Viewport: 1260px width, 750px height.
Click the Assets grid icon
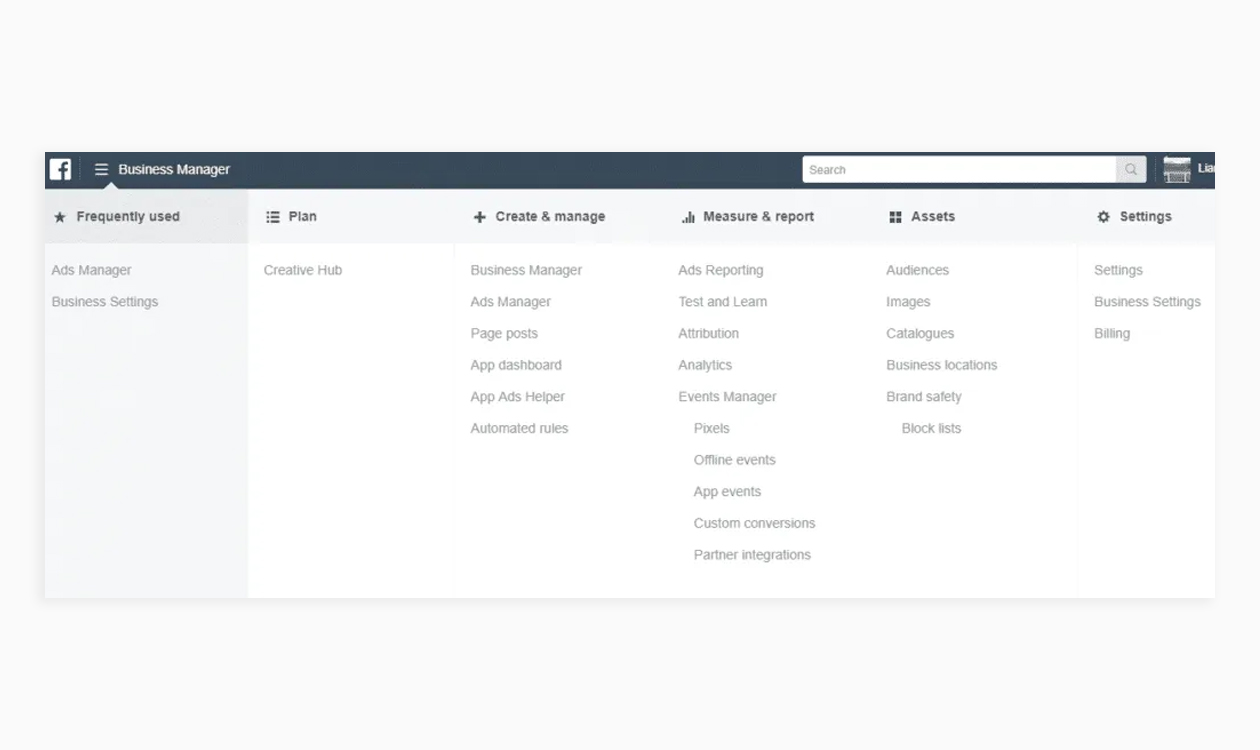point(895,217)
